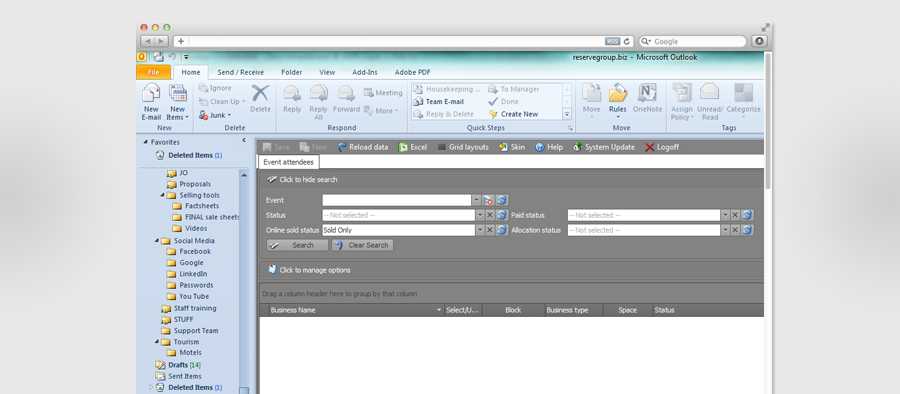Refresh the Paid status field
The width and height of the screenshot is (900, 394).
pos(747,215)
